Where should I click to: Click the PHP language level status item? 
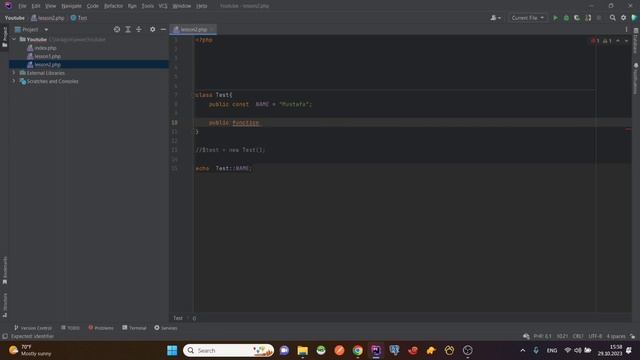coord(542,336)
